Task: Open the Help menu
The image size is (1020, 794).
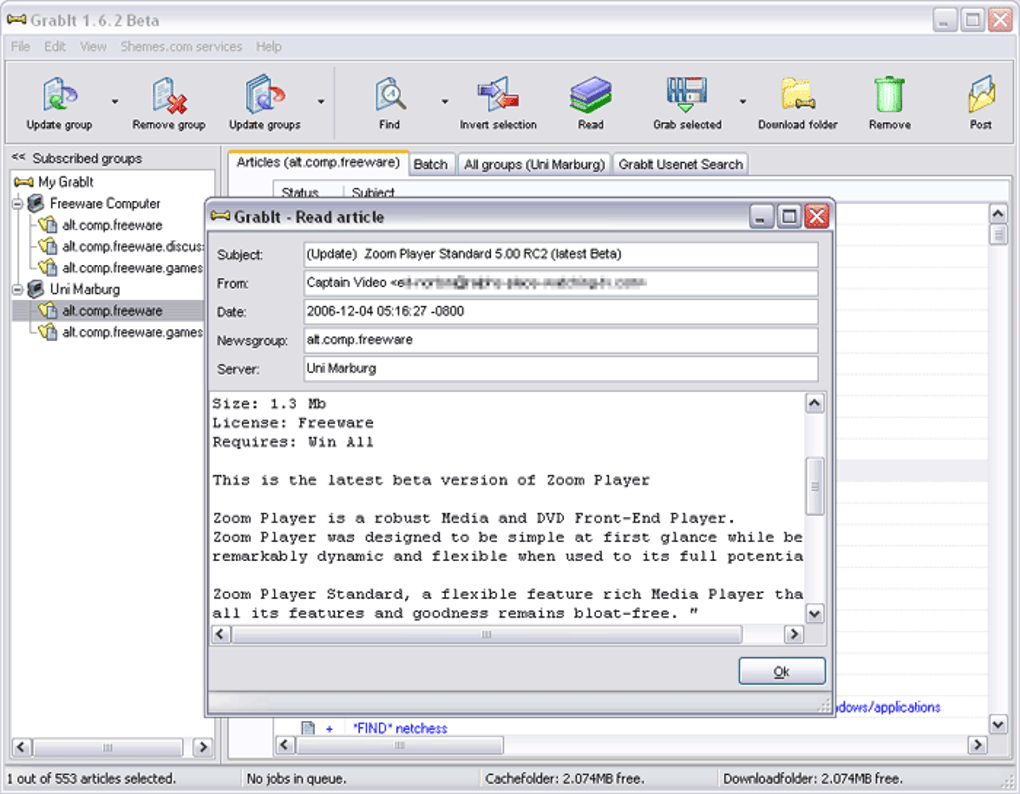Action: point(268,47)
